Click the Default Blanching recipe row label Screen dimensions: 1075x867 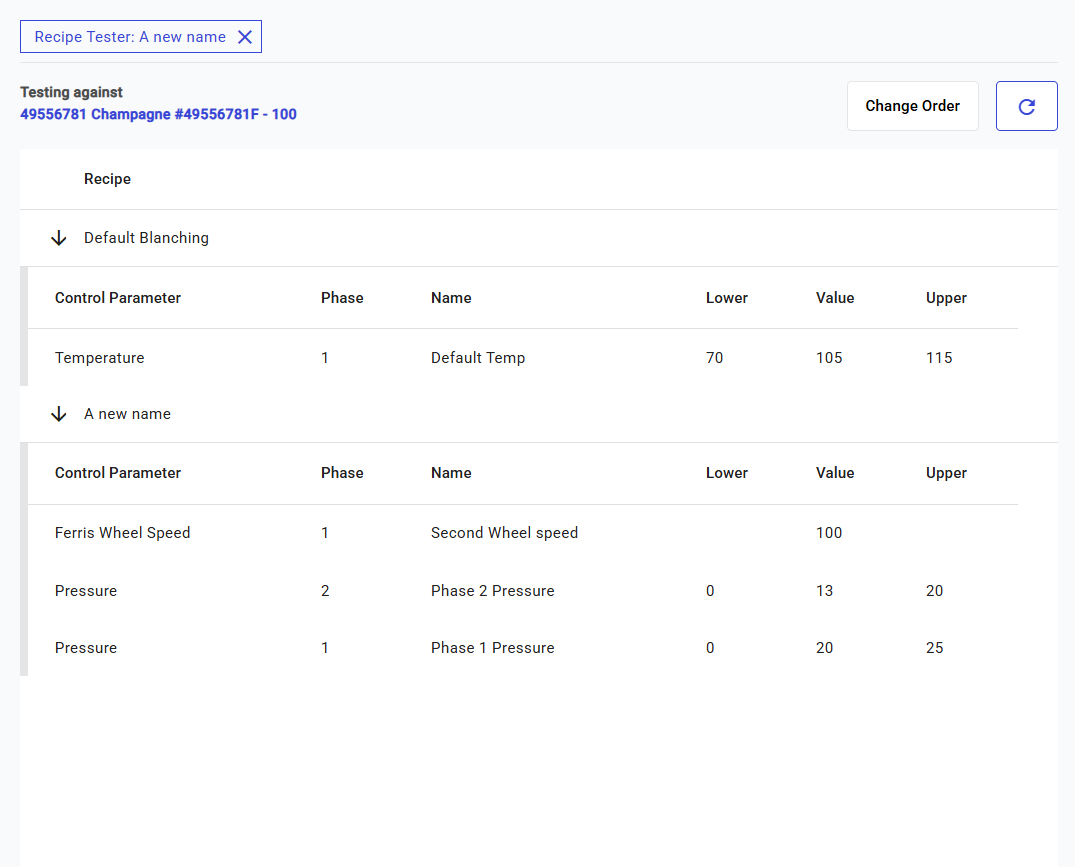pos(146,238)
